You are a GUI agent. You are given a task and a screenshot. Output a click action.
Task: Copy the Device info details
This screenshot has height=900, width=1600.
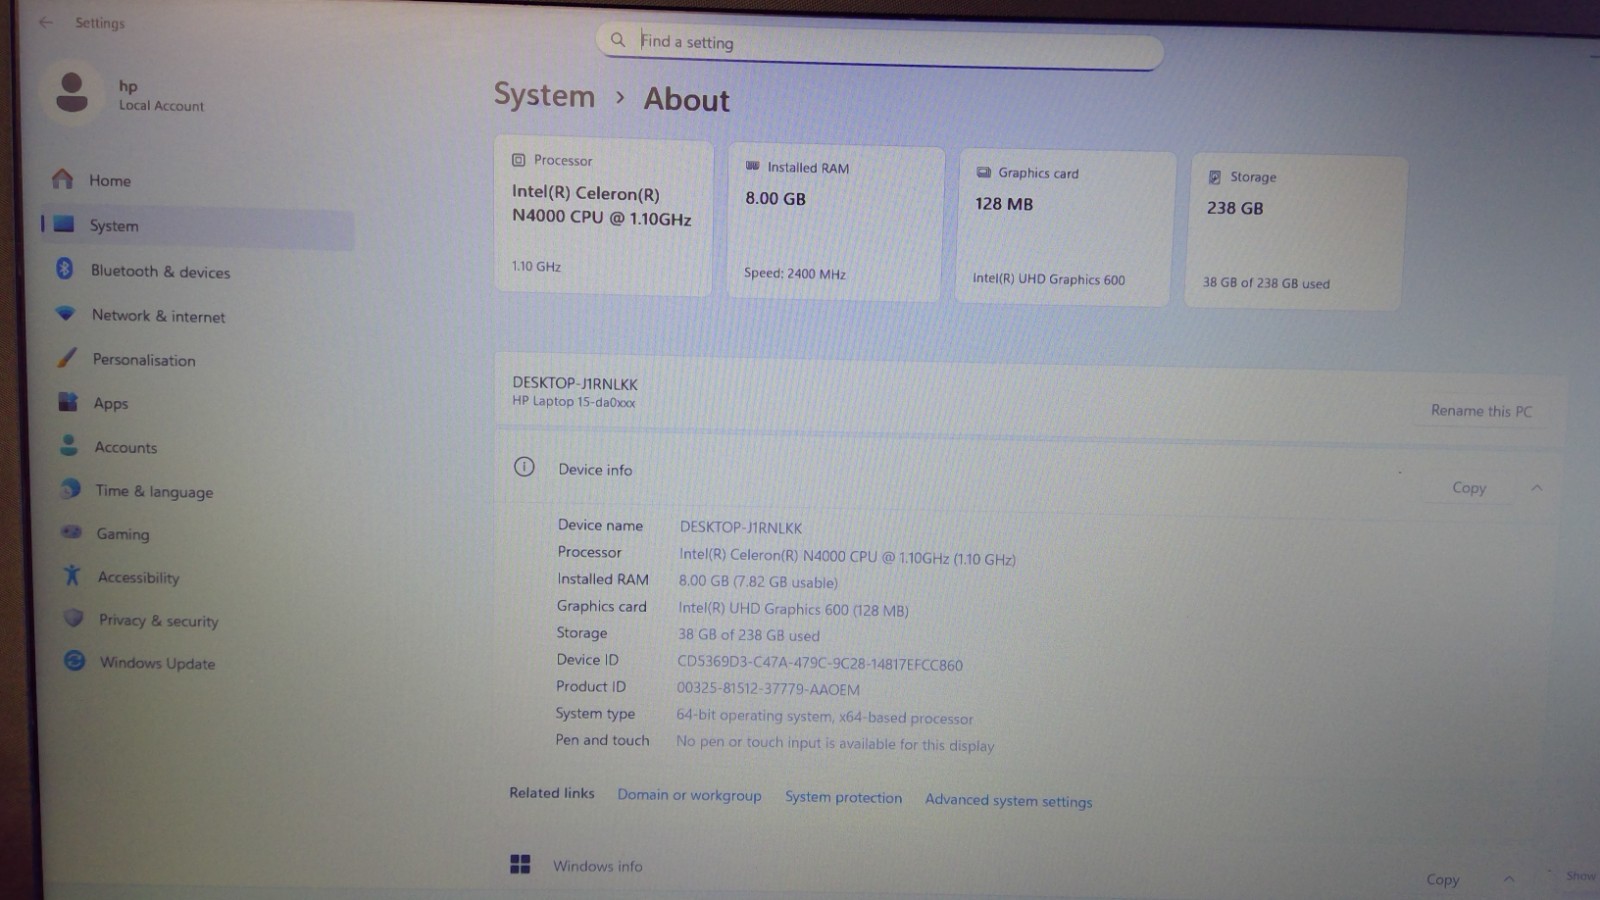1469,488
